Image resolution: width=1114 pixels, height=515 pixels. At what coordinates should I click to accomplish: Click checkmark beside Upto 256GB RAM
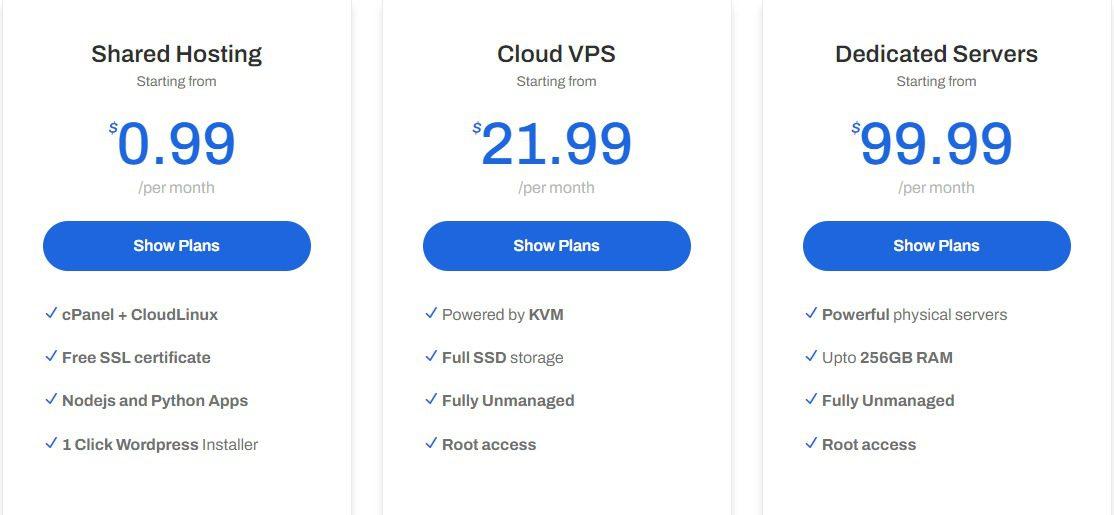tap(811, 356)
